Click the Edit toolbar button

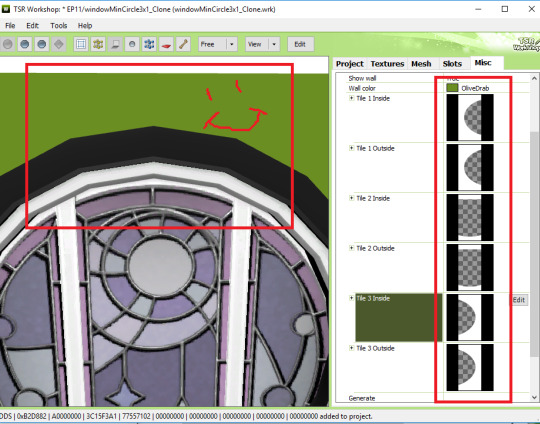coord(300,44)
